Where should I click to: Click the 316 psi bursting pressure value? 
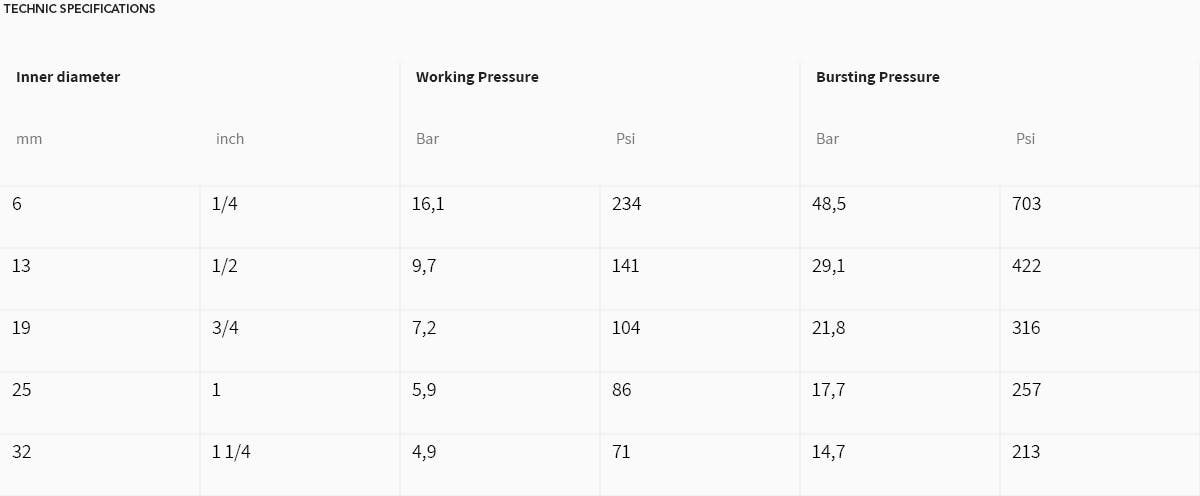(x=1026, y=328)
